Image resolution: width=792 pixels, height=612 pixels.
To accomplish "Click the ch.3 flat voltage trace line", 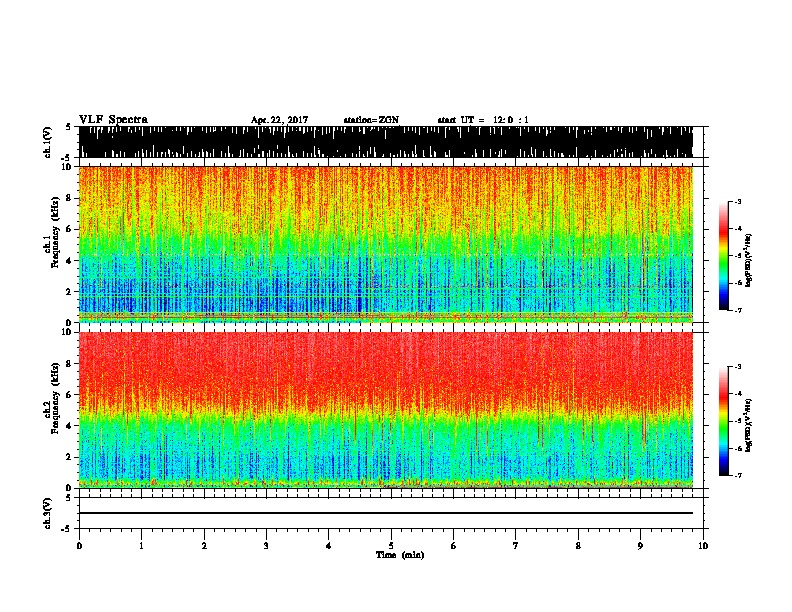I will click(386, 513).
